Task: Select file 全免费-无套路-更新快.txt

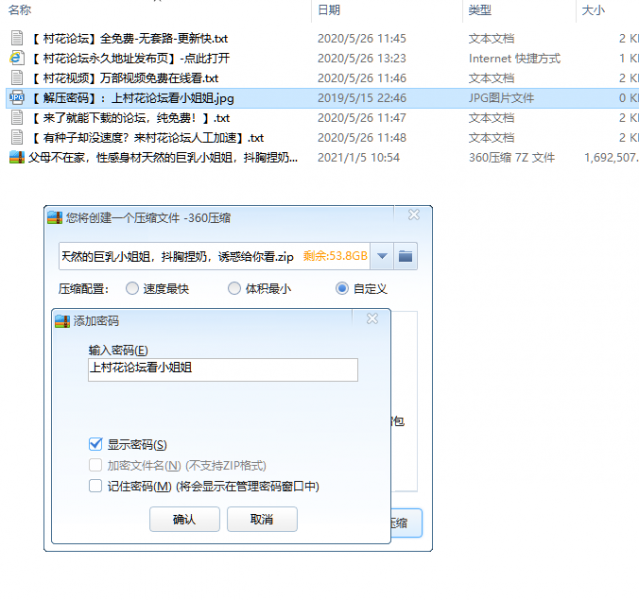Action: 130,38
